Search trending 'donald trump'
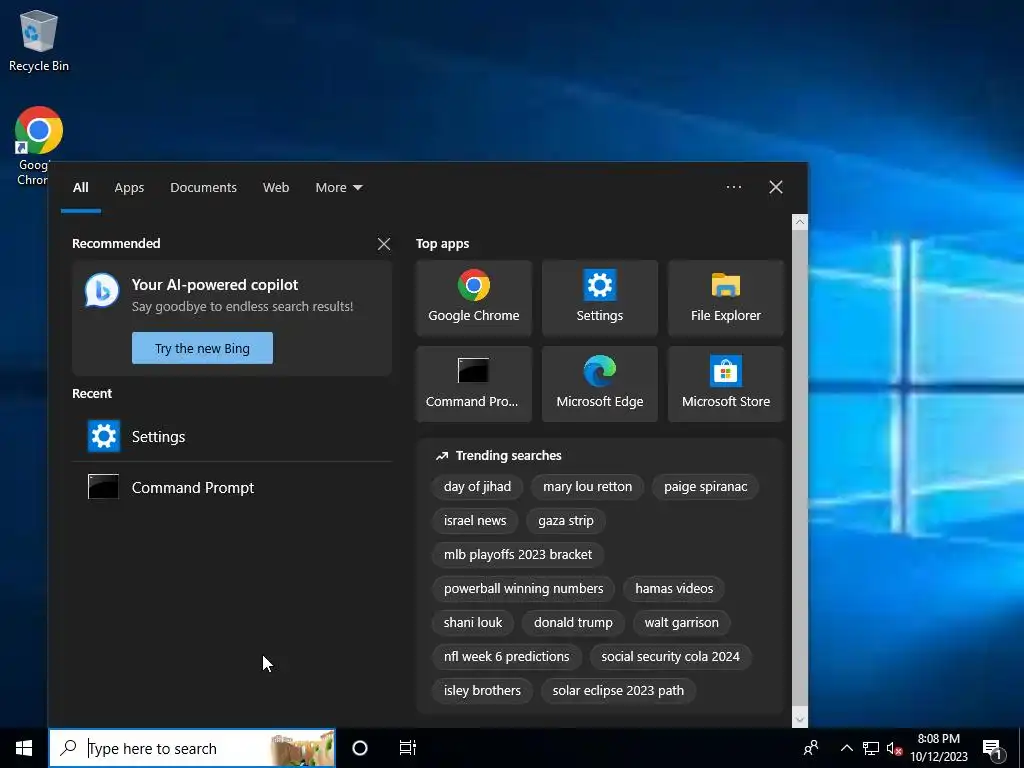The image size is (1024, 768). pyautogui.click(x=573, y=622)
